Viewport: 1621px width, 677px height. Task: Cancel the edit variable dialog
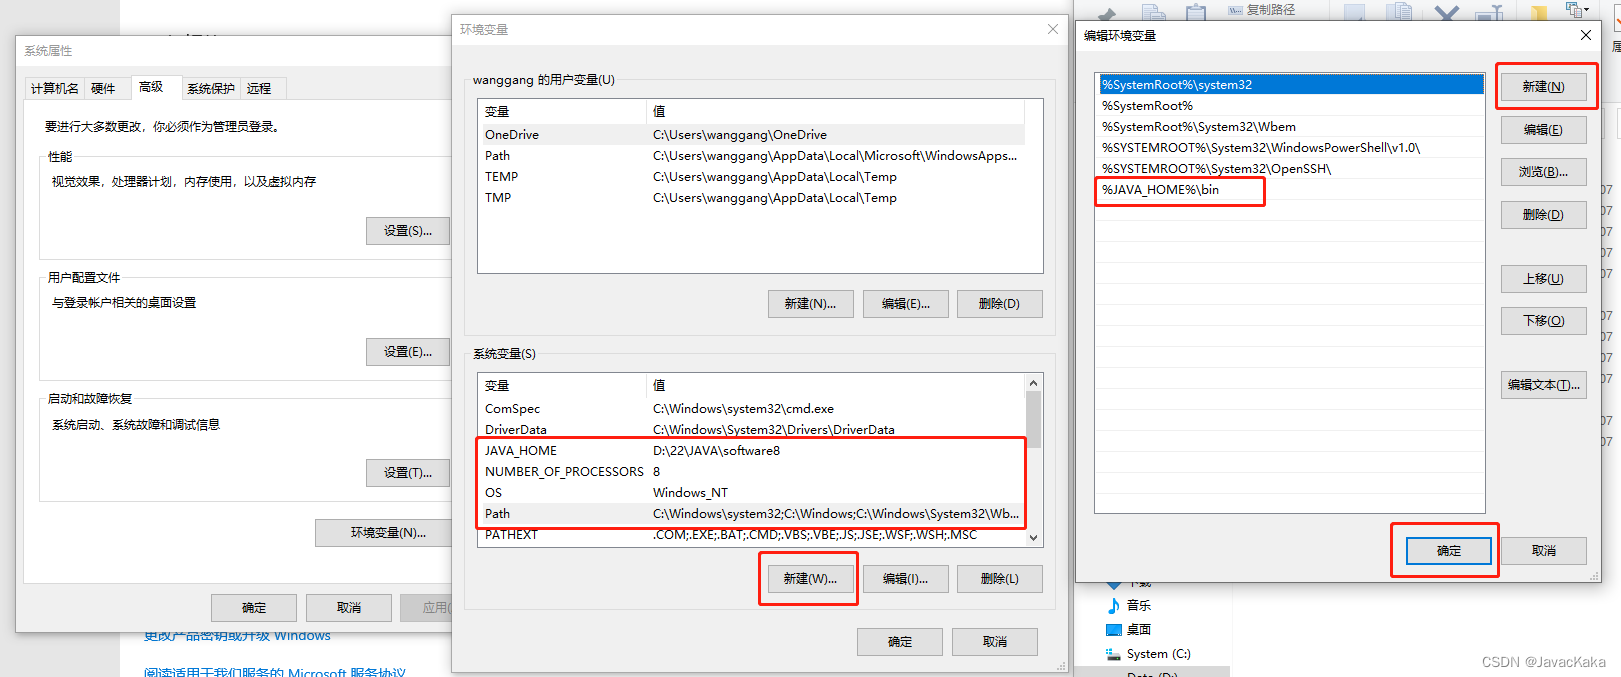[1544, 551]
